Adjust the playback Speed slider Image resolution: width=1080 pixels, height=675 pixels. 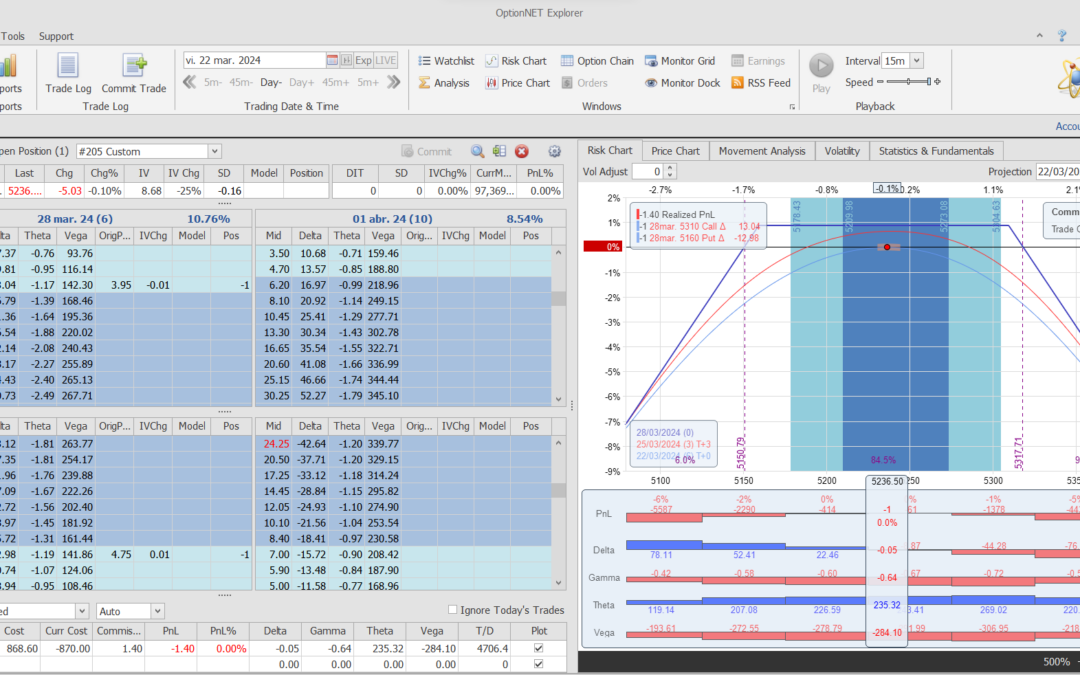coord(909,83)
